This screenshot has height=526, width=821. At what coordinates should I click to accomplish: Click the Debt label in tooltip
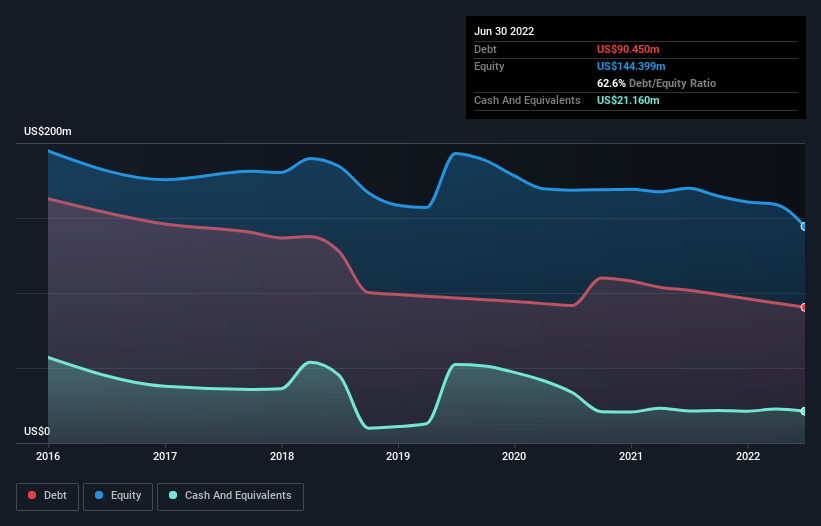[x=485, y=49]
